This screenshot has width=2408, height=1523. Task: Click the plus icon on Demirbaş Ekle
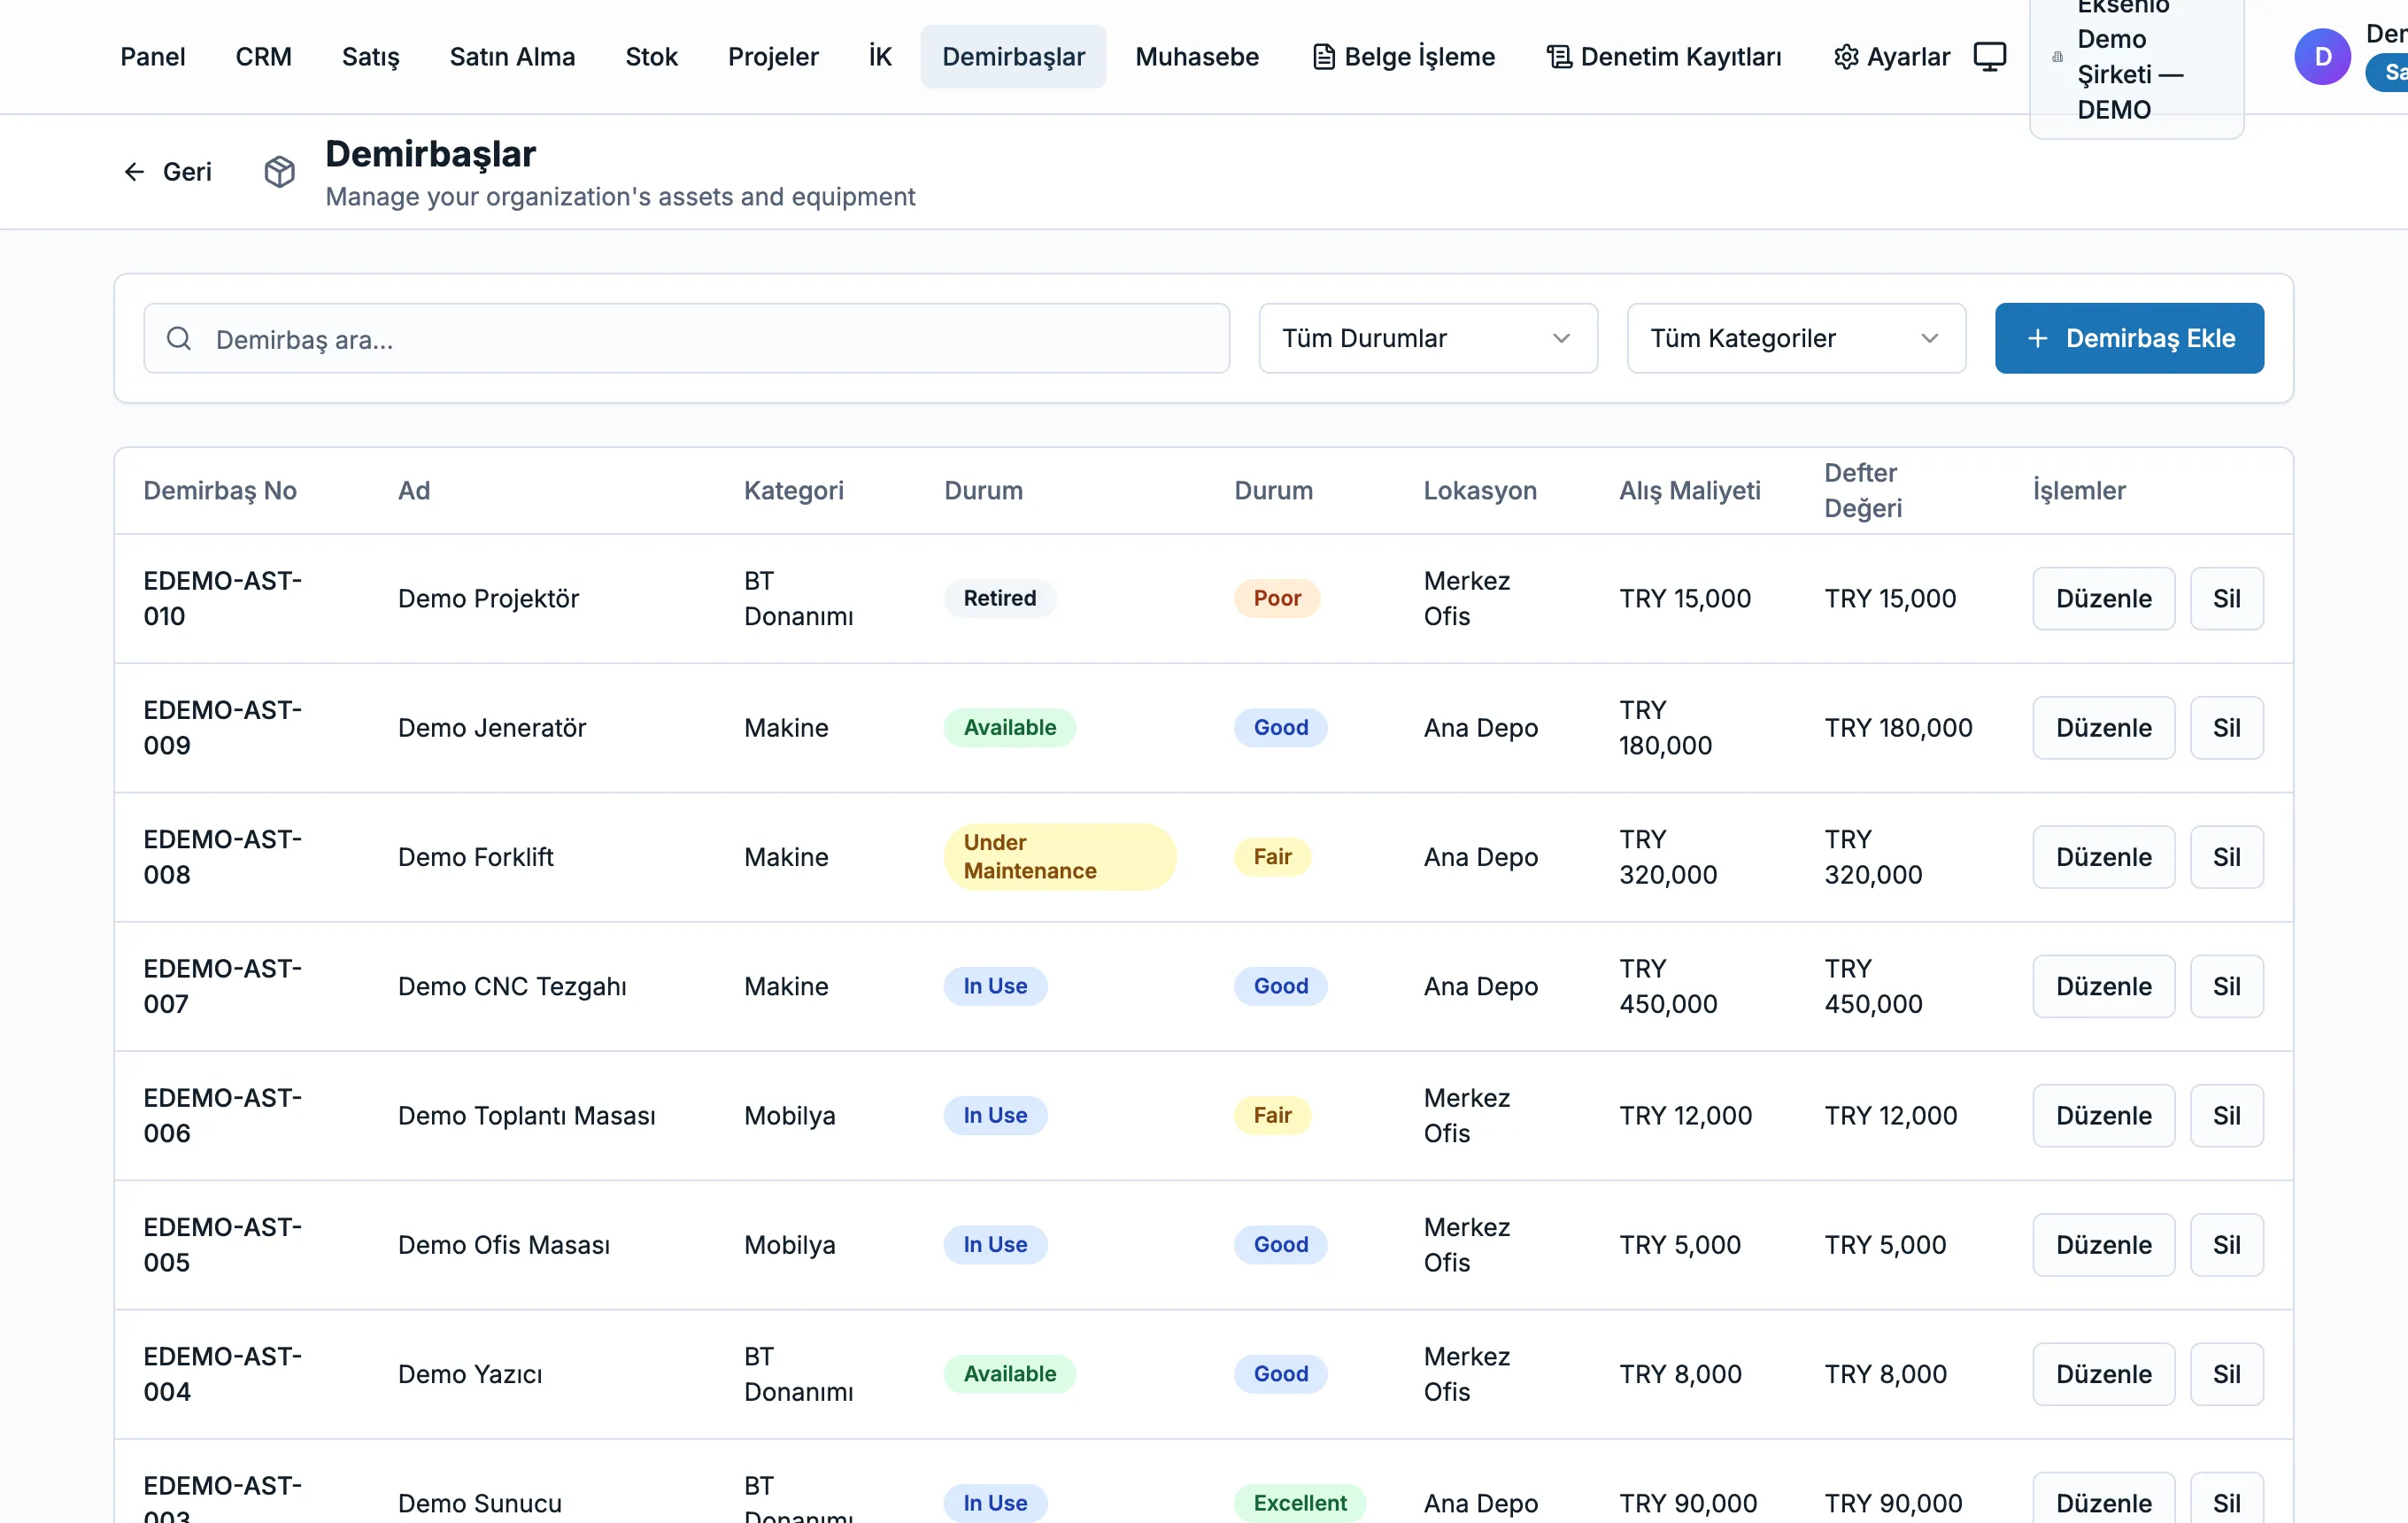(x=2038, y=339)
